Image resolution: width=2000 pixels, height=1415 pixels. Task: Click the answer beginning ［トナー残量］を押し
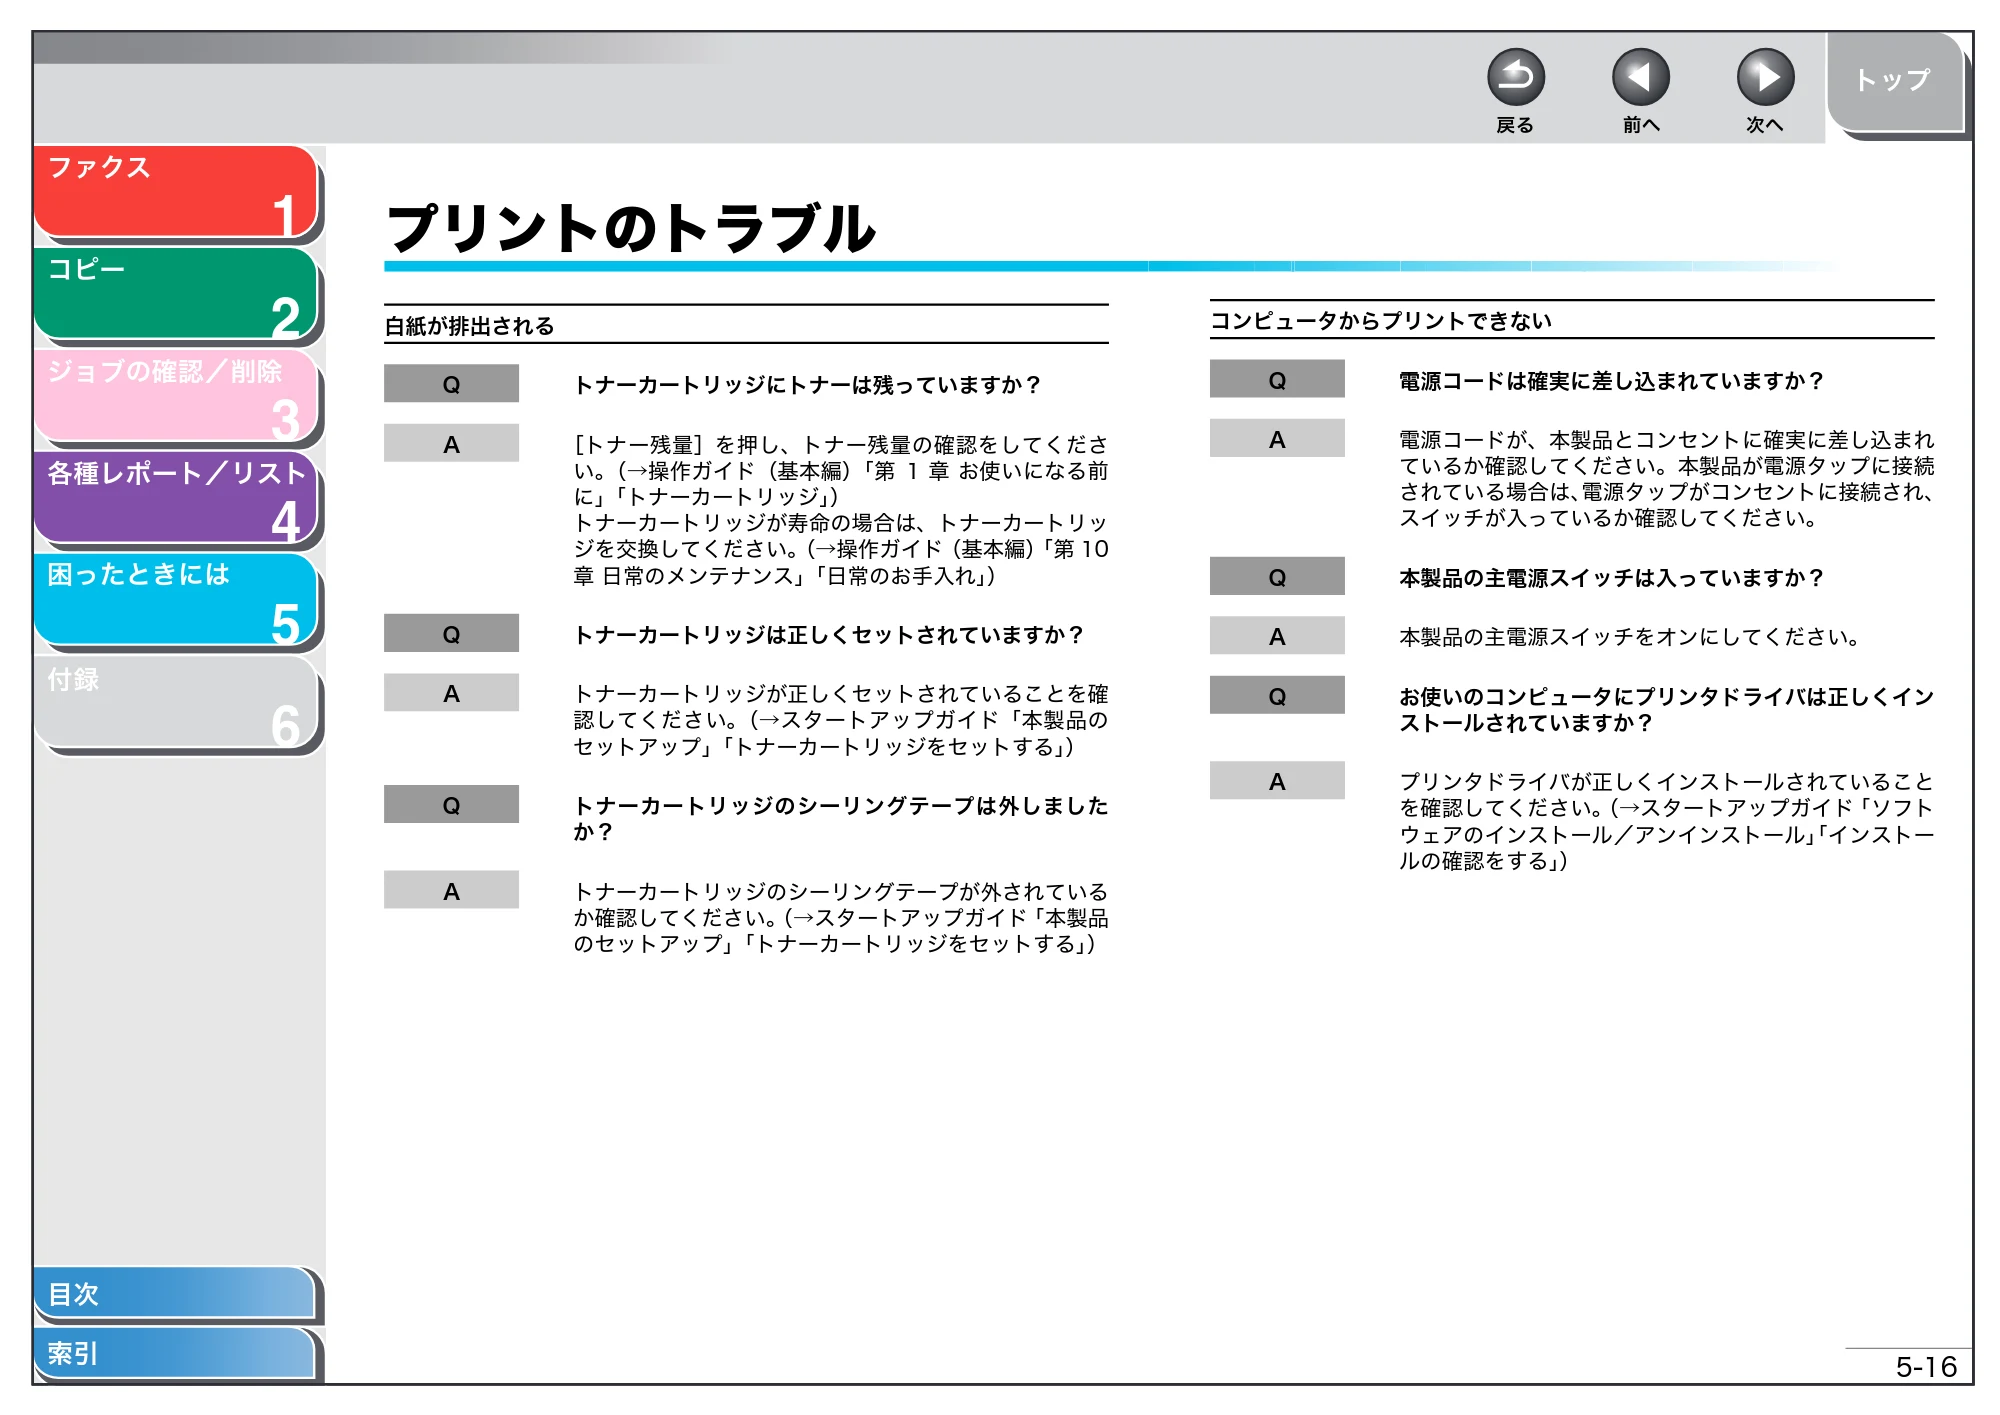point(840,510)
